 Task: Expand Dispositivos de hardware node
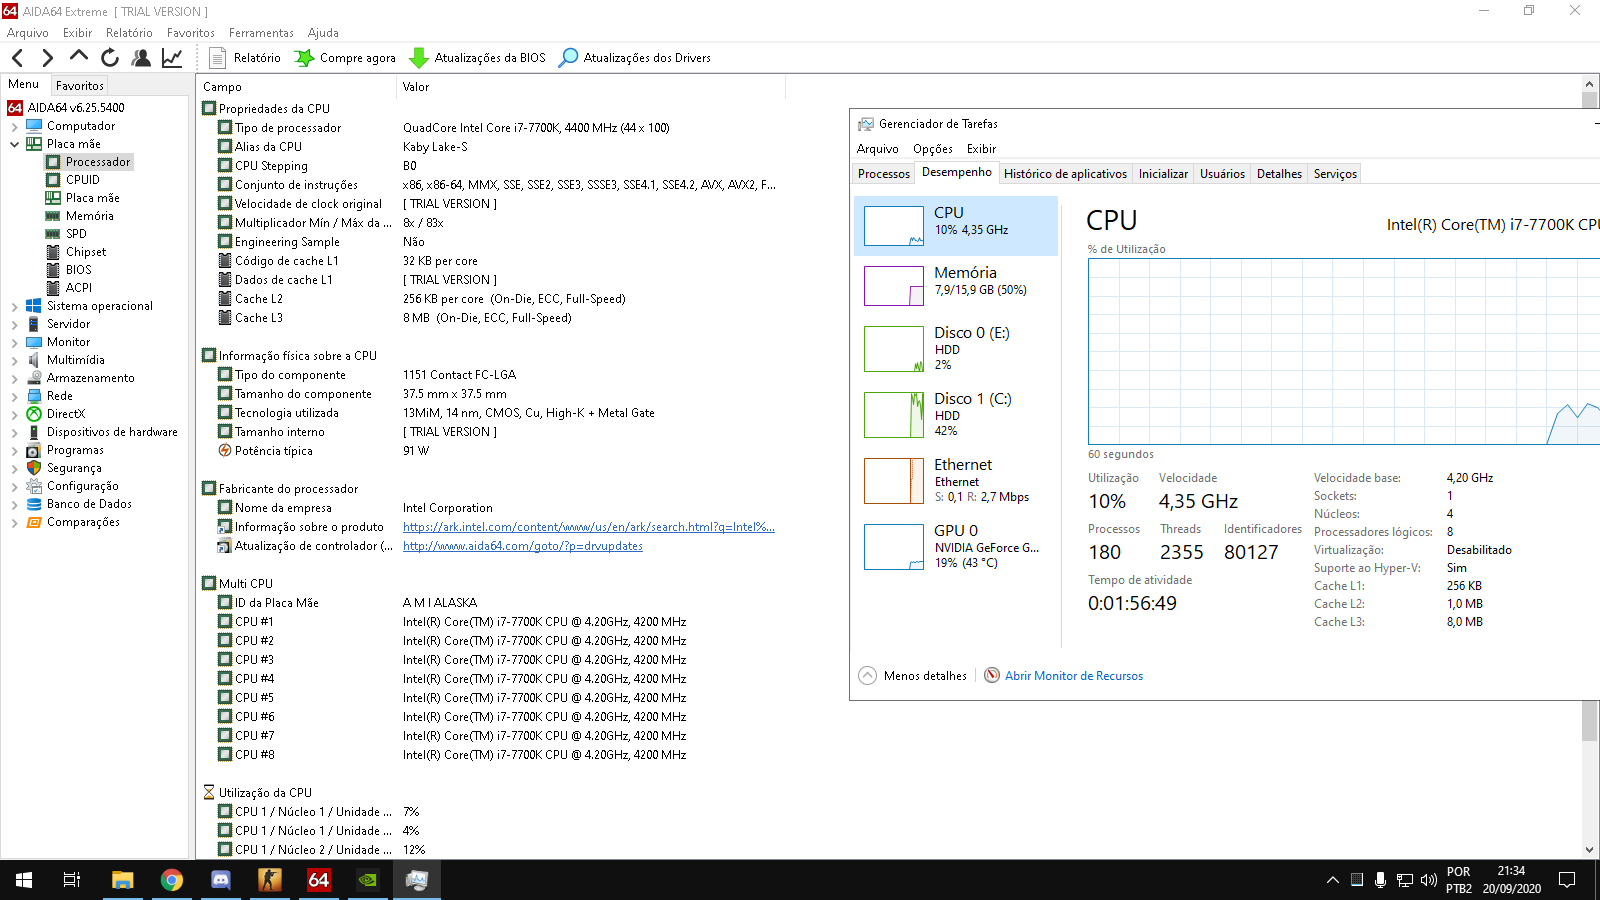tap(14, 433)
